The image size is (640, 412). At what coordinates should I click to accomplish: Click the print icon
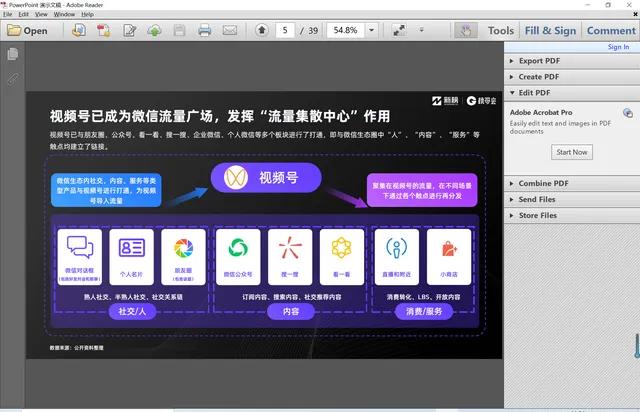tap(204, 31)
